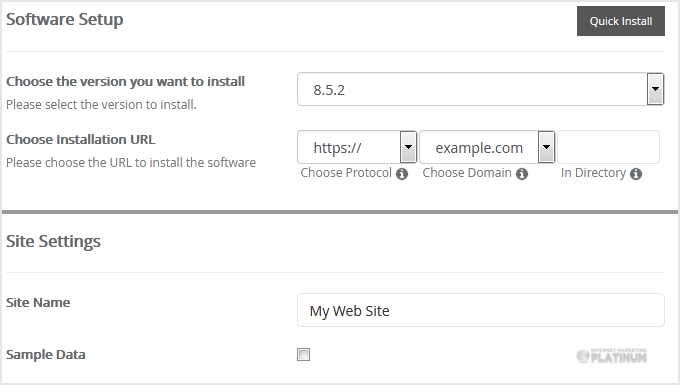Screen dimensions: 680x385
Task: Click the Site Name label
Action: (x=38, y=302)
